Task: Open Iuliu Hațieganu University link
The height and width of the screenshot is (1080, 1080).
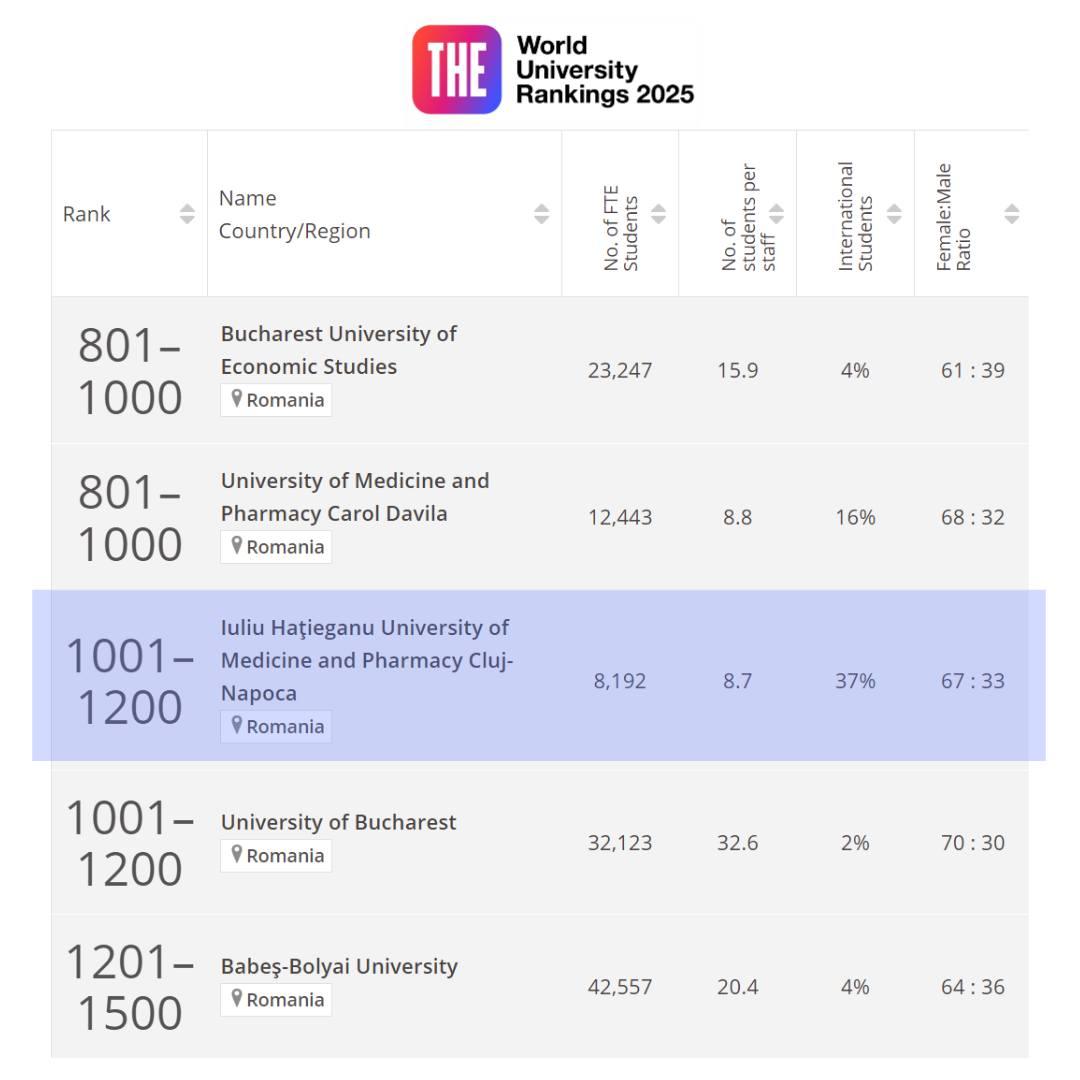Action: coord(366,660)
